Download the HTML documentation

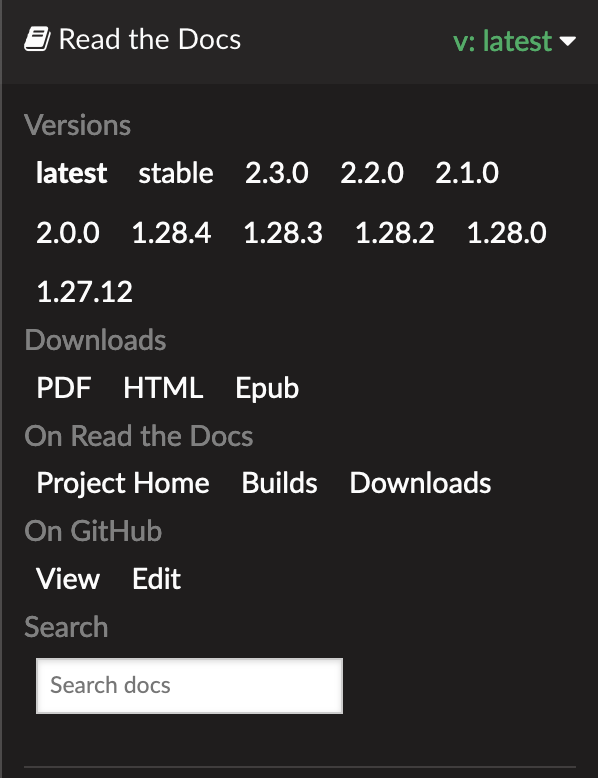click(163, 388)
